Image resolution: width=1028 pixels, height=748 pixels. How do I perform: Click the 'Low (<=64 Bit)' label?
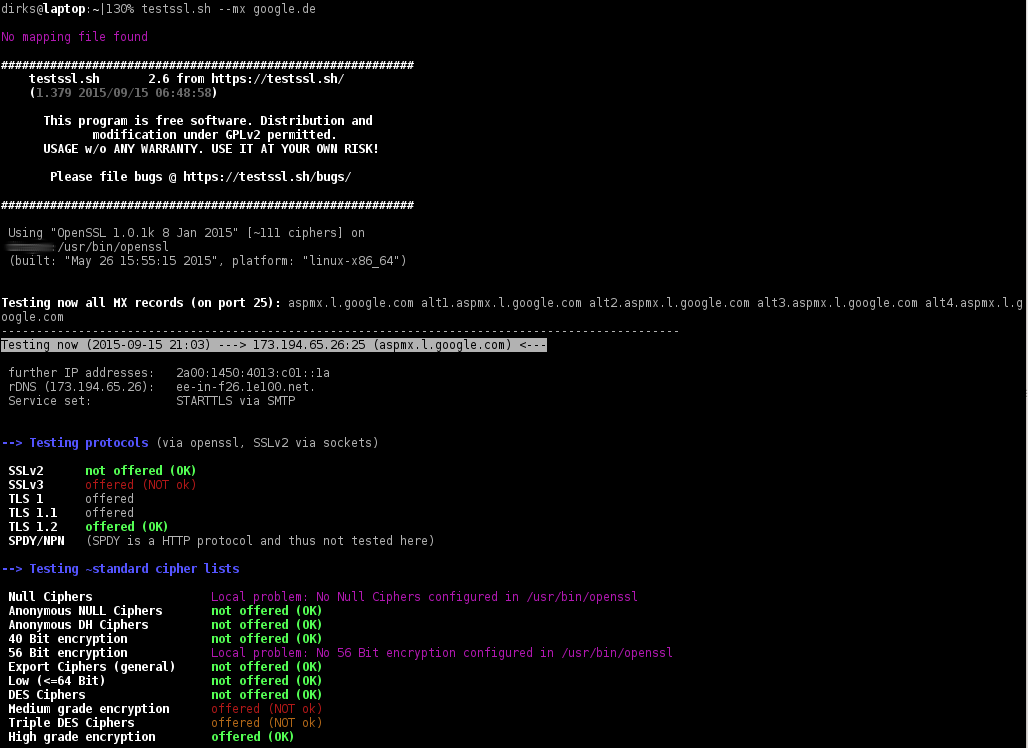coord(57,681)
